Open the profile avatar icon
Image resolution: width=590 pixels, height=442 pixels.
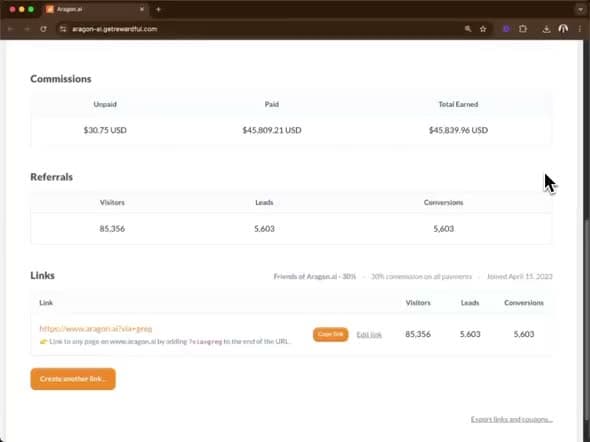click(563, 29)
